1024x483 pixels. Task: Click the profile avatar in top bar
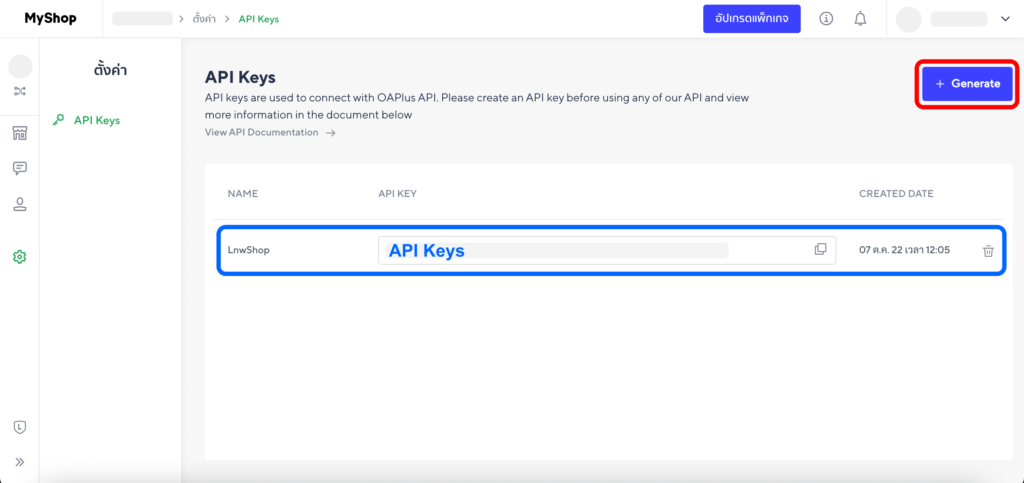click(908, 19)
